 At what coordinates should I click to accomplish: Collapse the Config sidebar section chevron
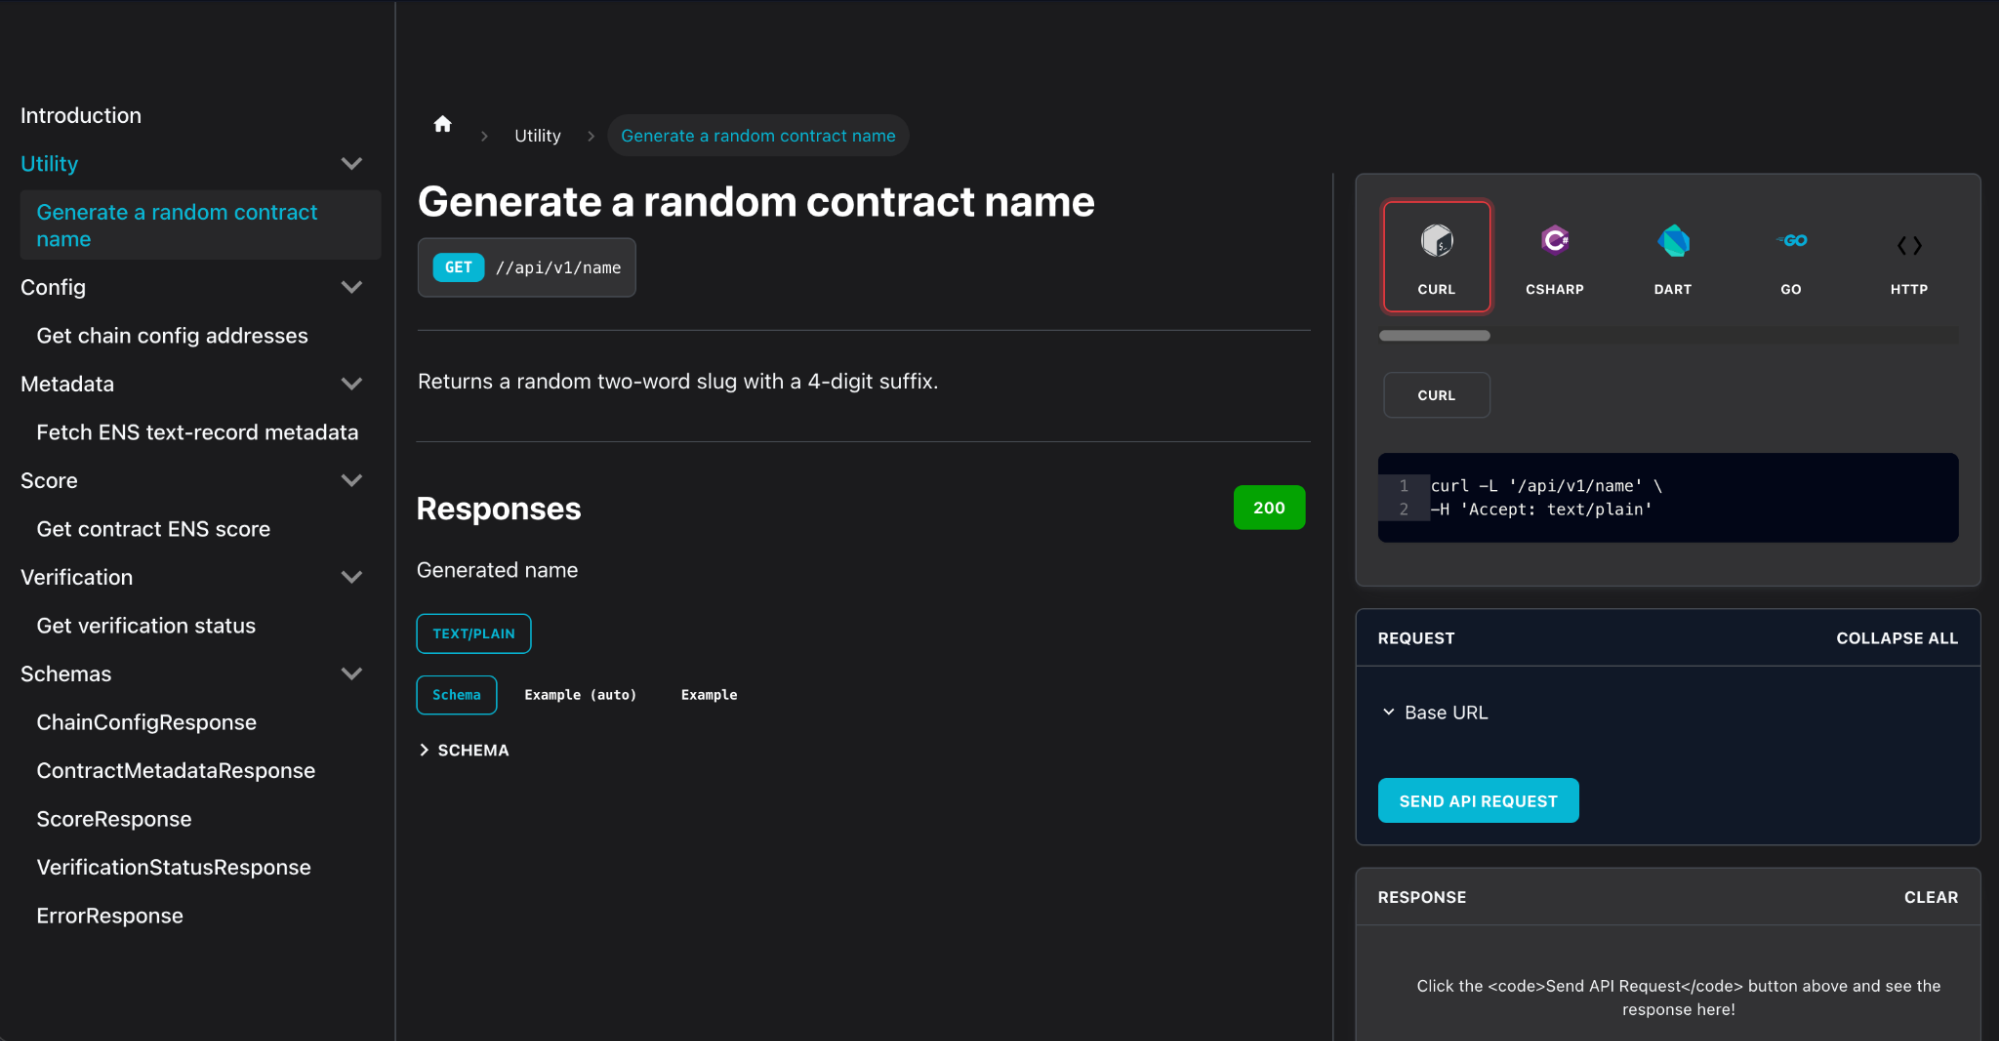[x=351, y=288]
